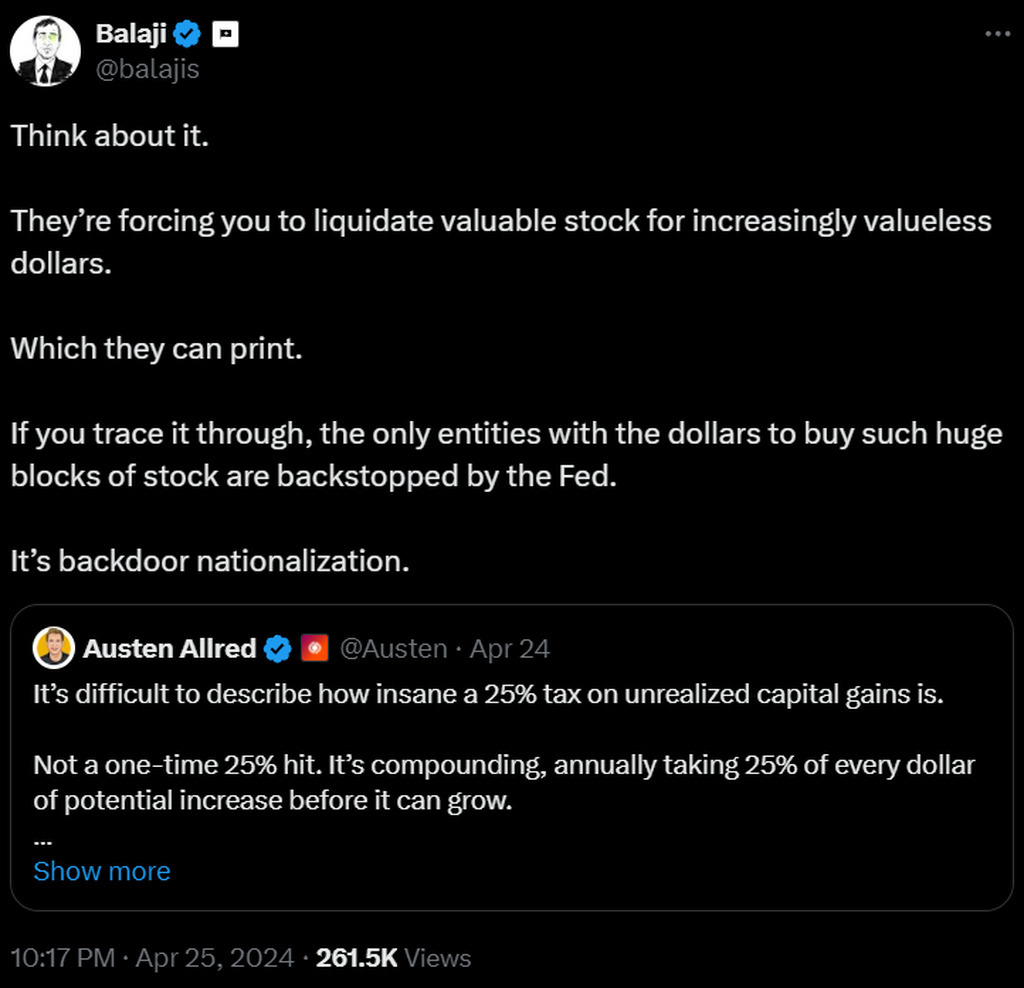1024x988 pixels.
Task: Click the red affiliation badge beside Austen
Action: coord(314,649)
